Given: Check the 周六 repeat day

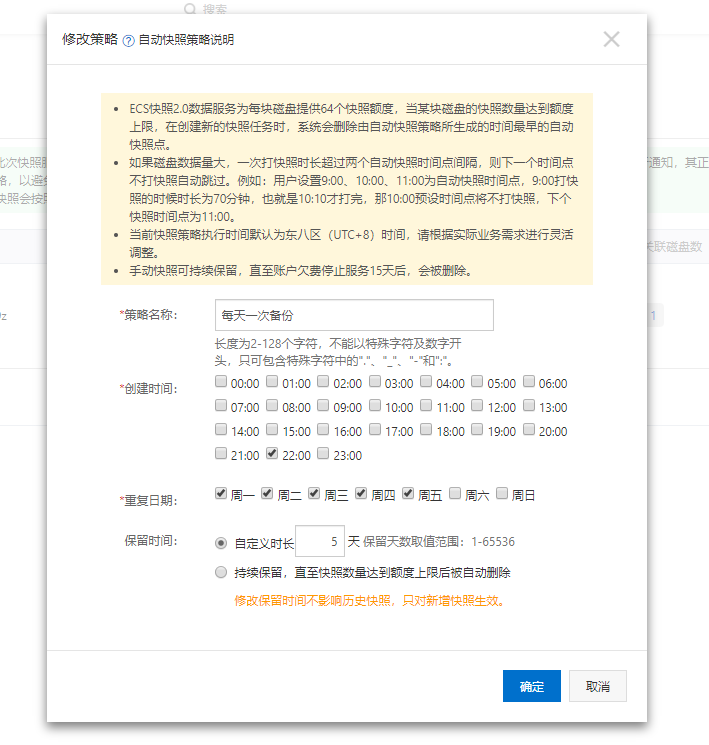Looking at the screenshot, I should tap(455, 493).
